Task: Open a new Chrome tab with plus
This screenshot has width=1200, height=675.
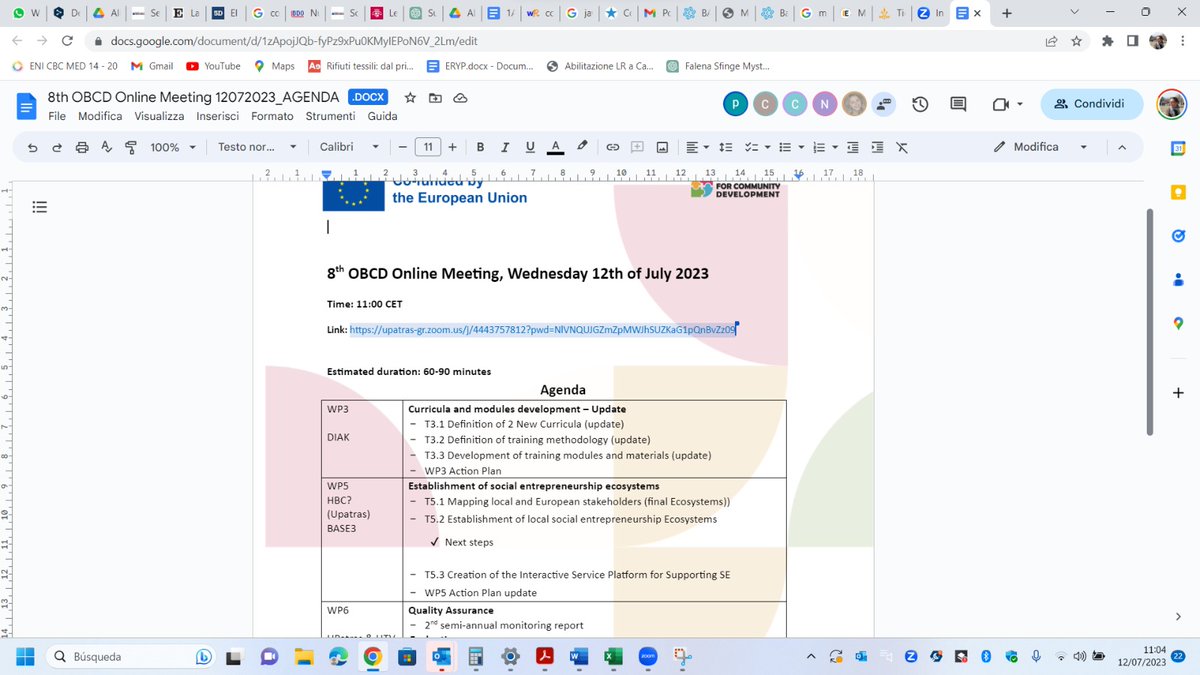Action: (x=1006, y=13)
